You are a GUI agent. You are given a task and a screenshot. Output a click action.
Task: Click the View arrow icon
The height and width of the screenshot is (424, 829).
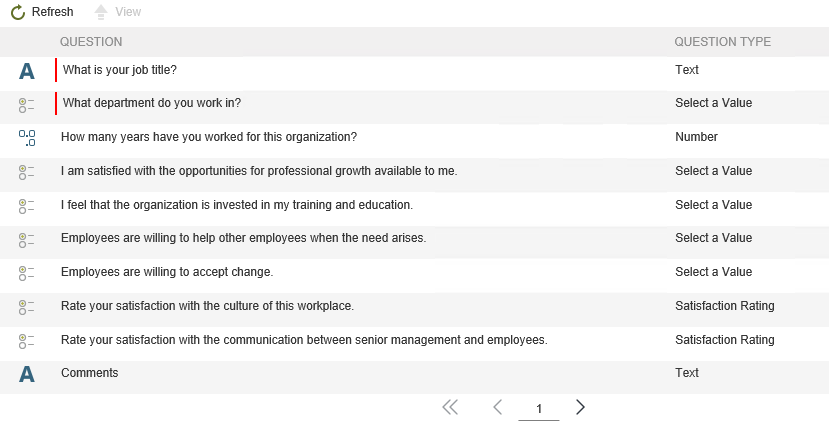point(100,12)
